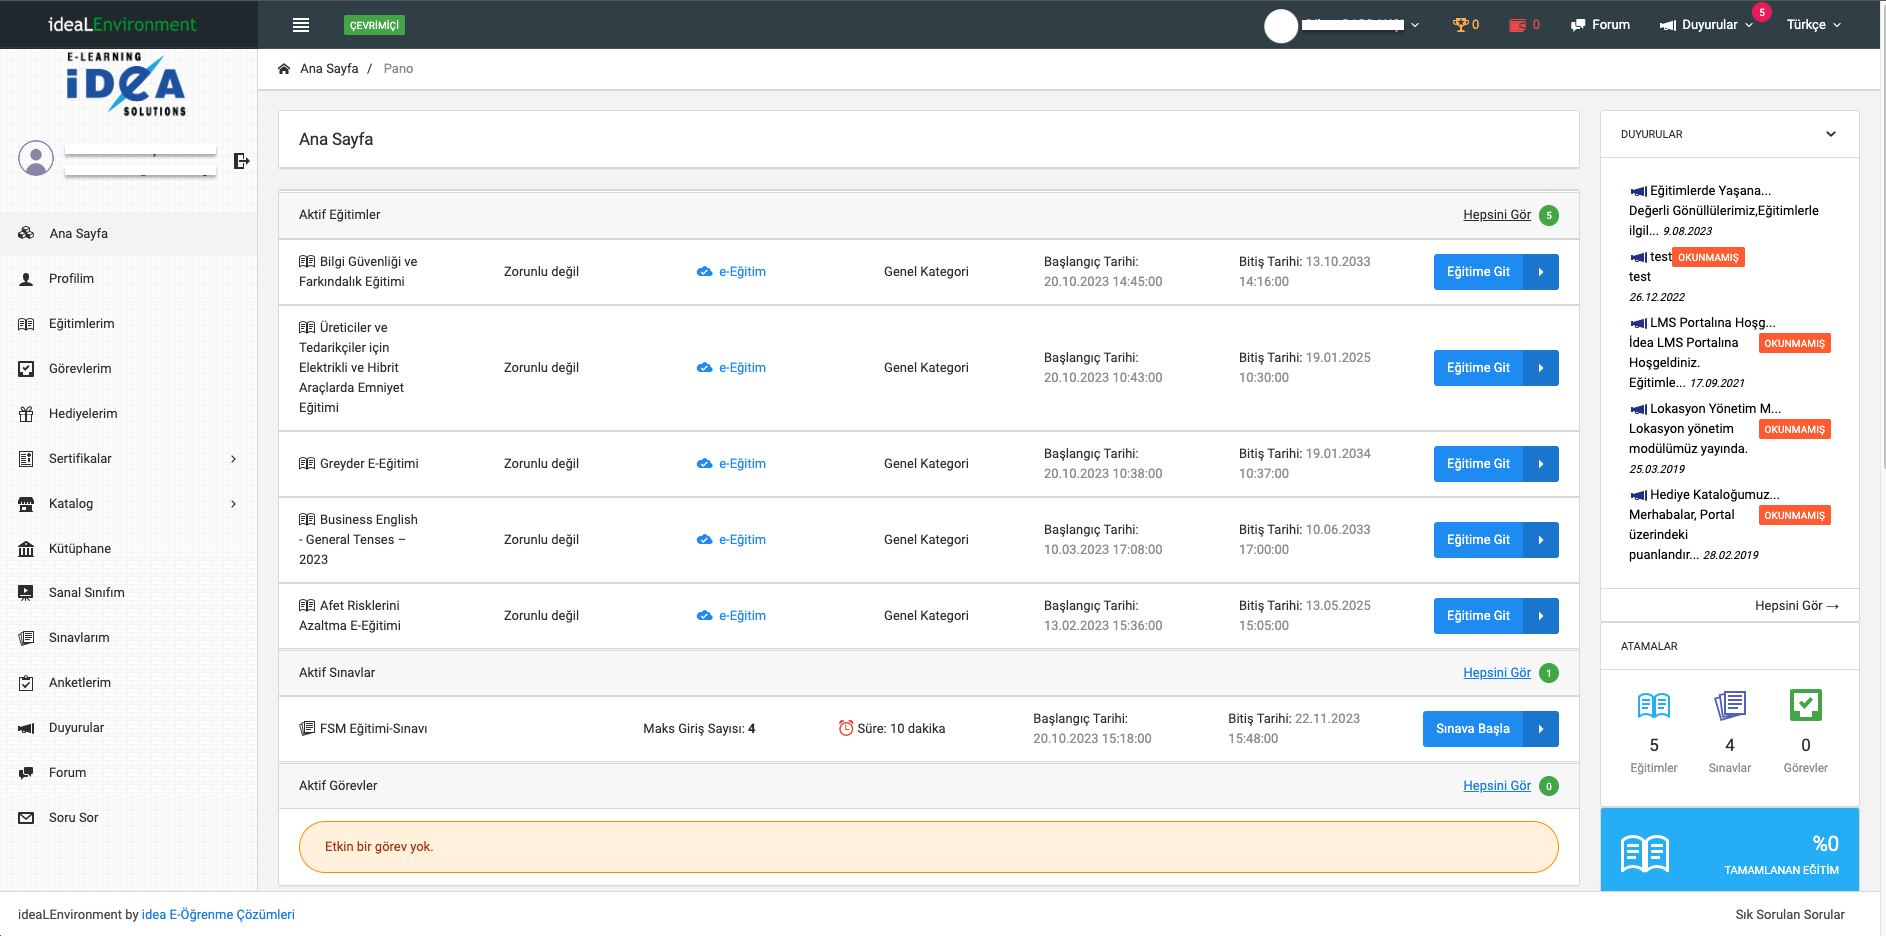The width and height of the screenshot is (1886, 936).
Task: Click the home icon in breadcrumb
Action: [x=284, y=69]
